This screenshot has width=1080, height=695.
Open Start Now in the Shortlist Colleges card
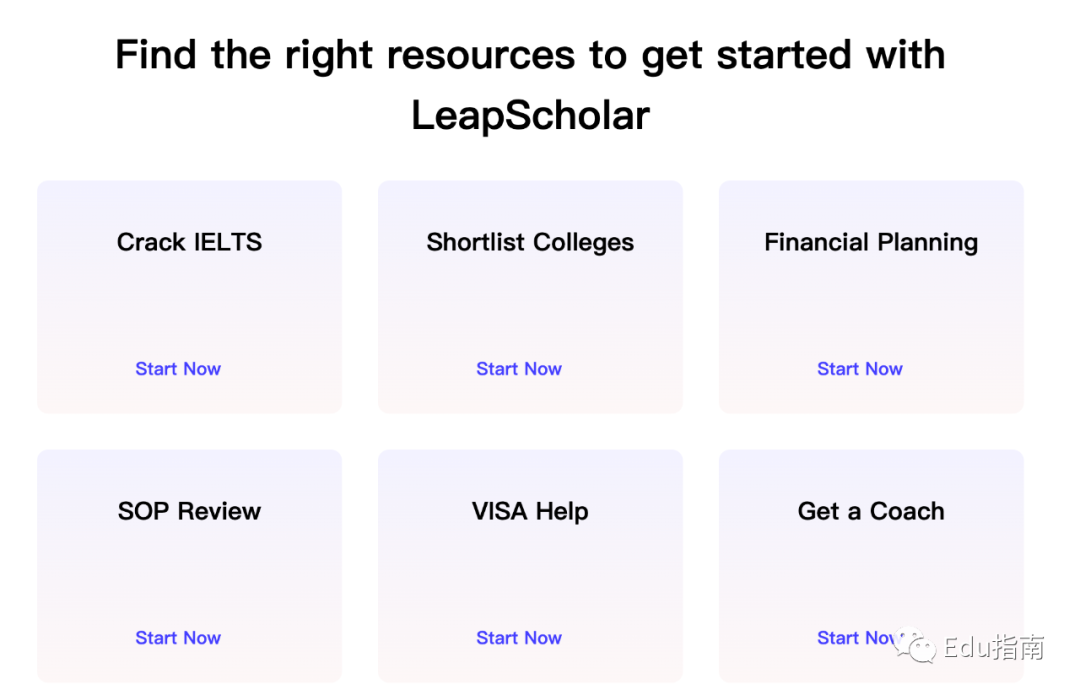pyautogui.click(x=519, y=369)
